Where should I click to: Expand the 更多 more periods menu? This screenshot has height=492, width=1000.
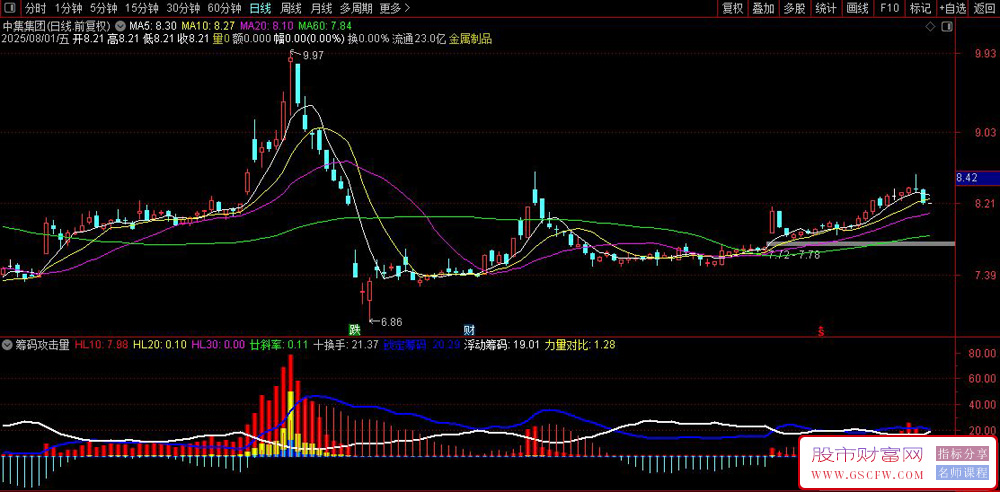tap(395, 8)
